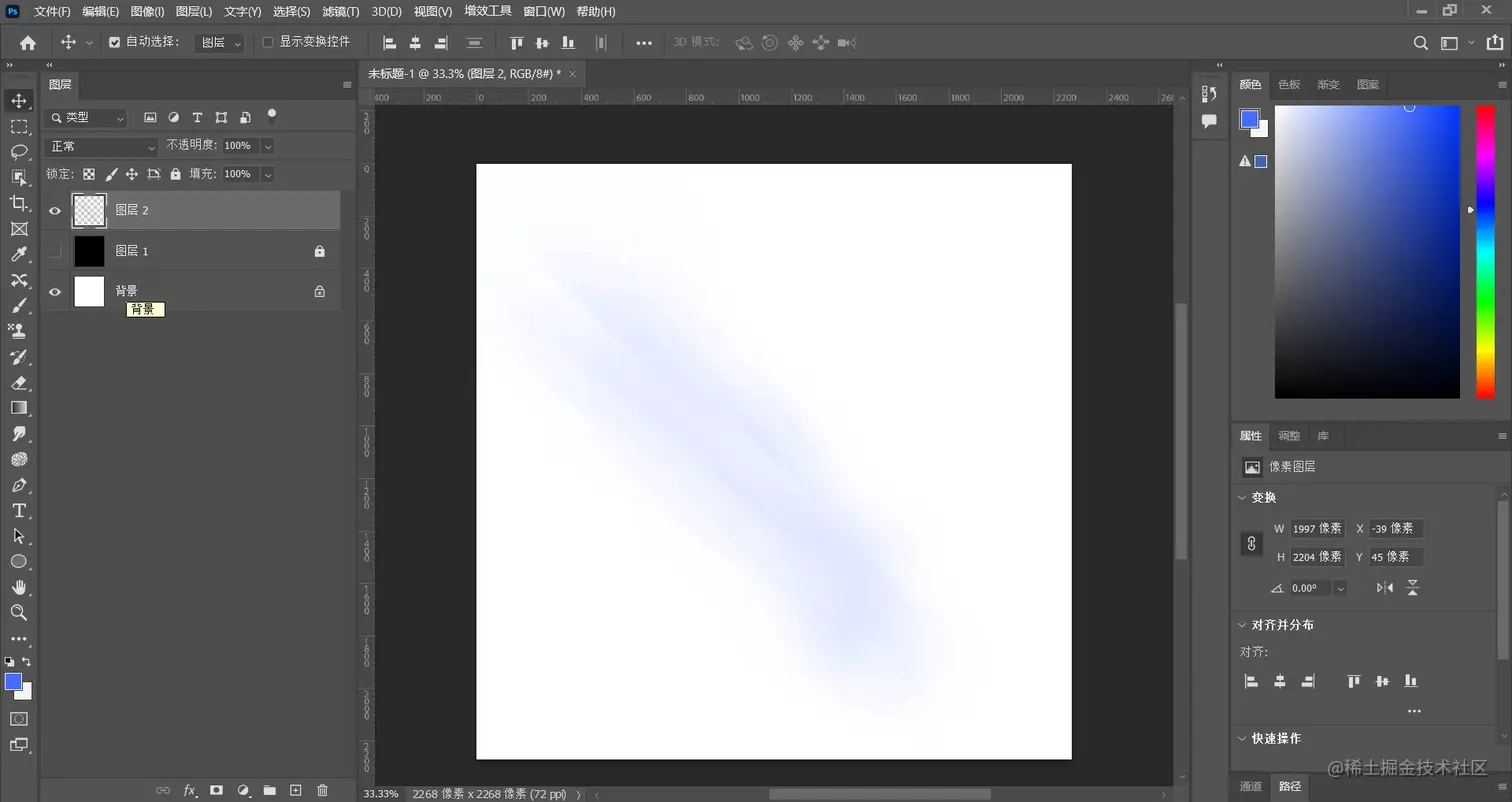Switch to the 色板 tab
The width and height of the screenshot is (1512, 802).
click(1288, 85)
